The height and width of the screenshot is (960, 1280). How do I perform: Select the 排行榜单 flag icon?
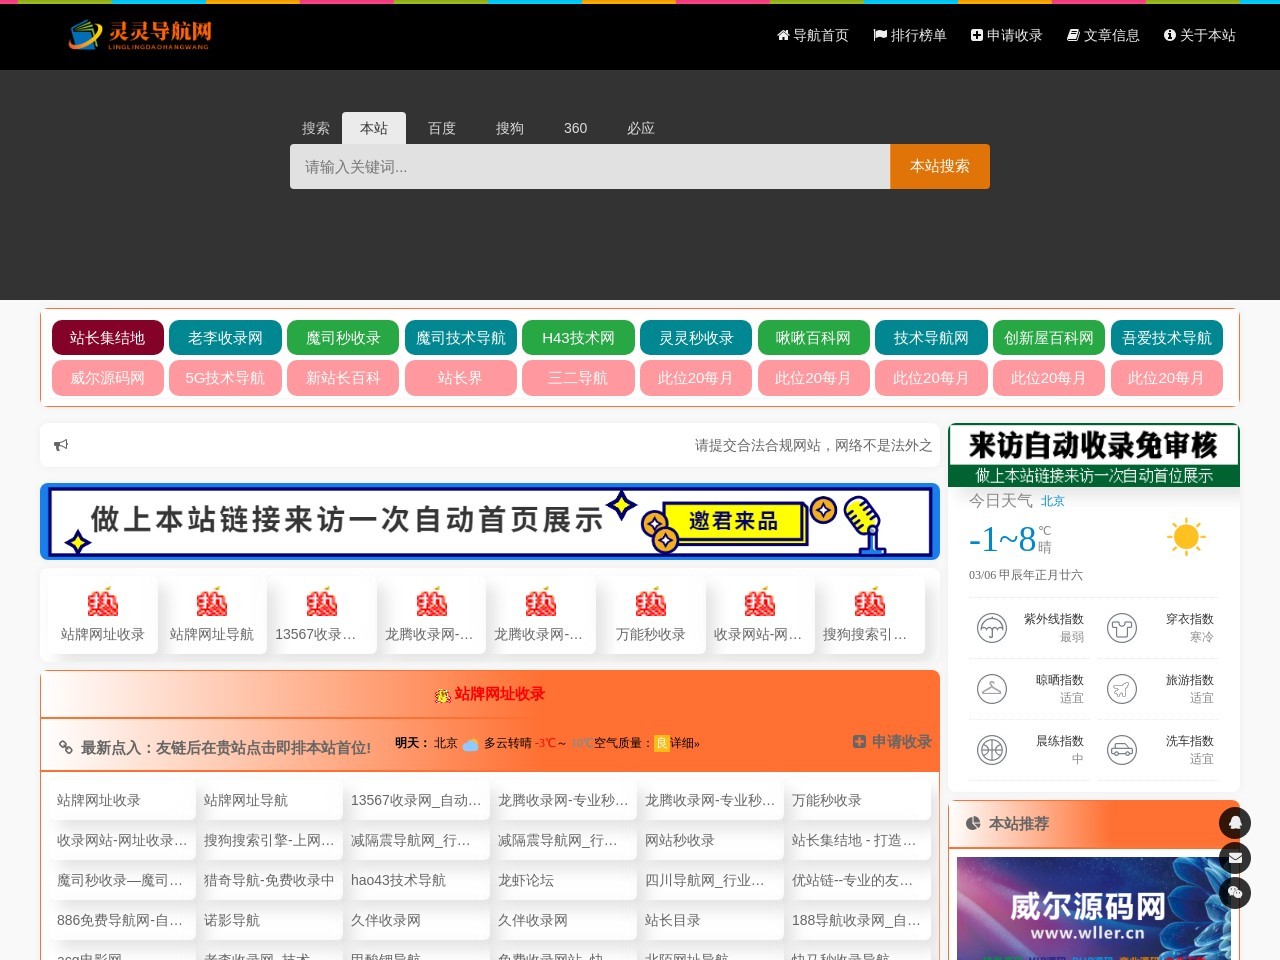878,35
